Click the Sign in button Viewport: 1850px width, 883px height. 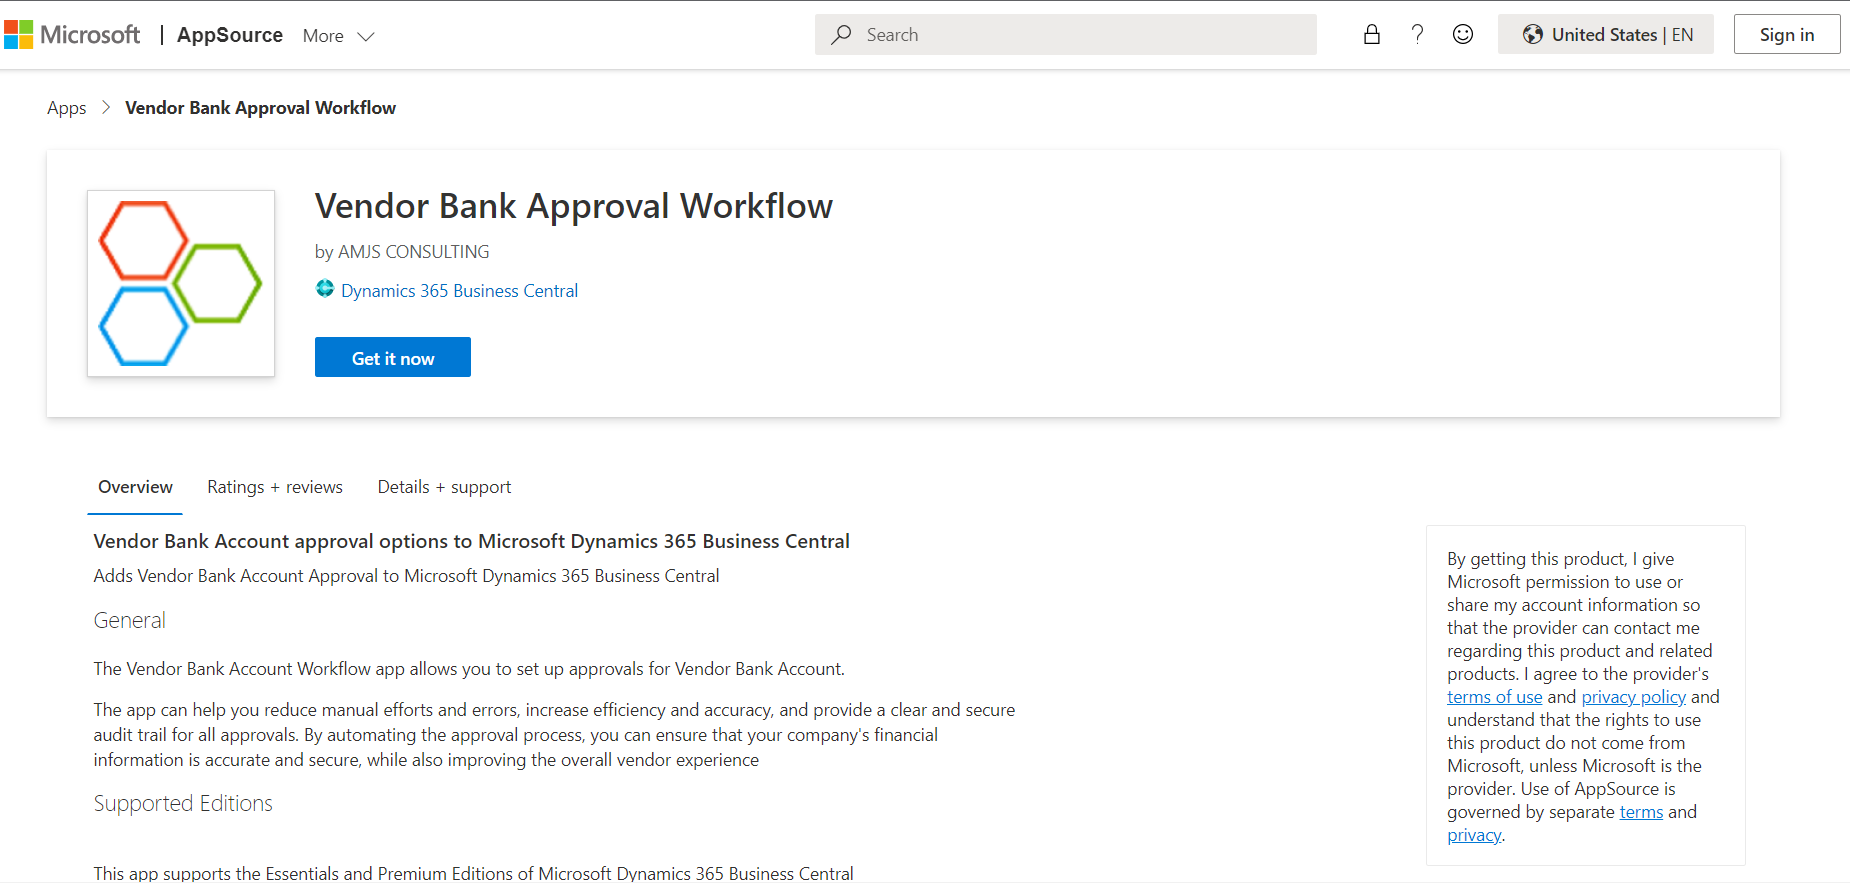[1787, 35]
